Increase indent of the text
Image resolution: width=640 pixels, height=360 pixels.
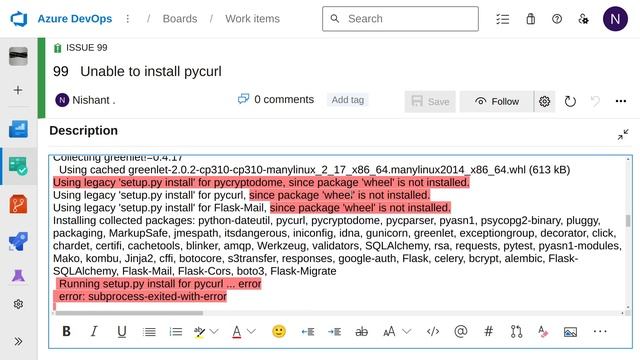334,332
